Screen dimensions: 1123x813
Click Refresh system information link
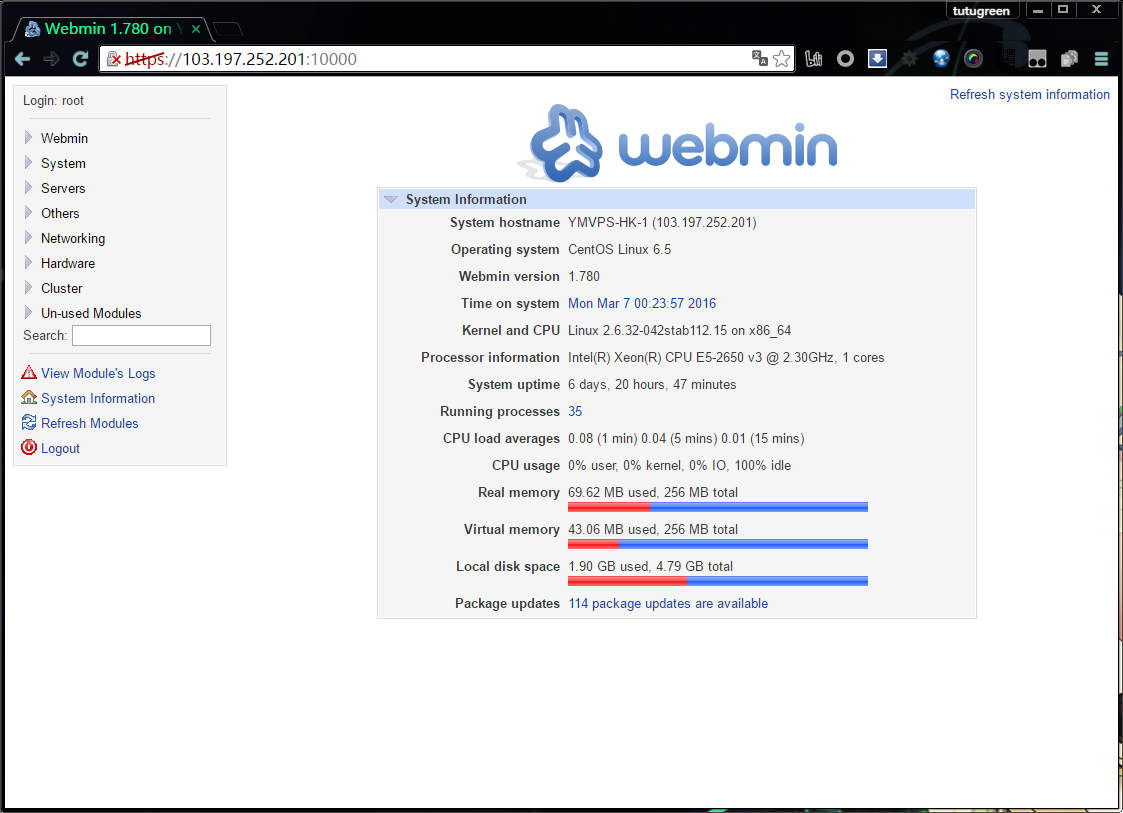pos(1029,95)
